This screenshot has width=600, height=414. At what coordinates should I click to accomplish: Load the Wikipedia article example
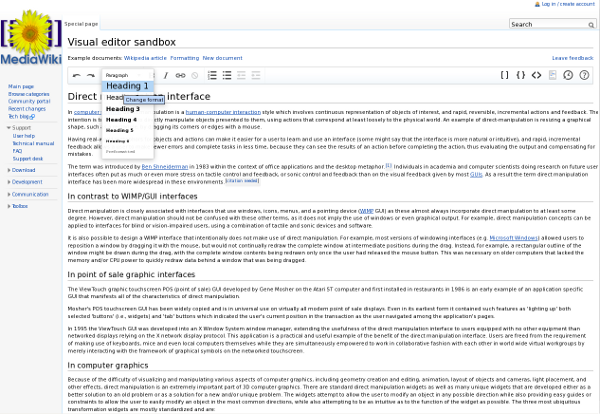tap(145, 58)
